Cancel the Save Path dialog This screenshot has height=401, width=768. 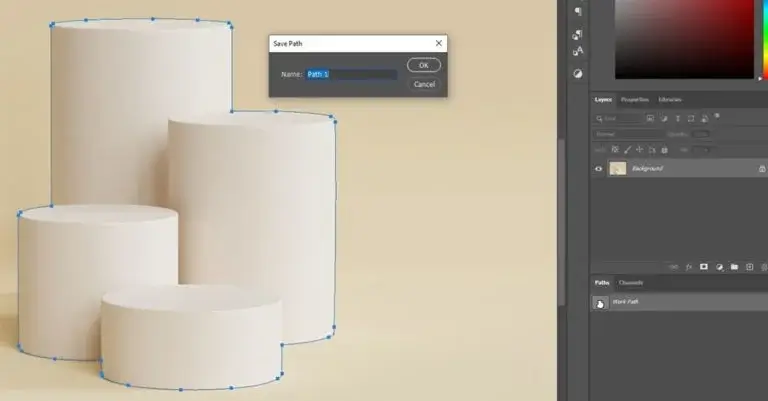pyautogui.click(x=424, y=84)
